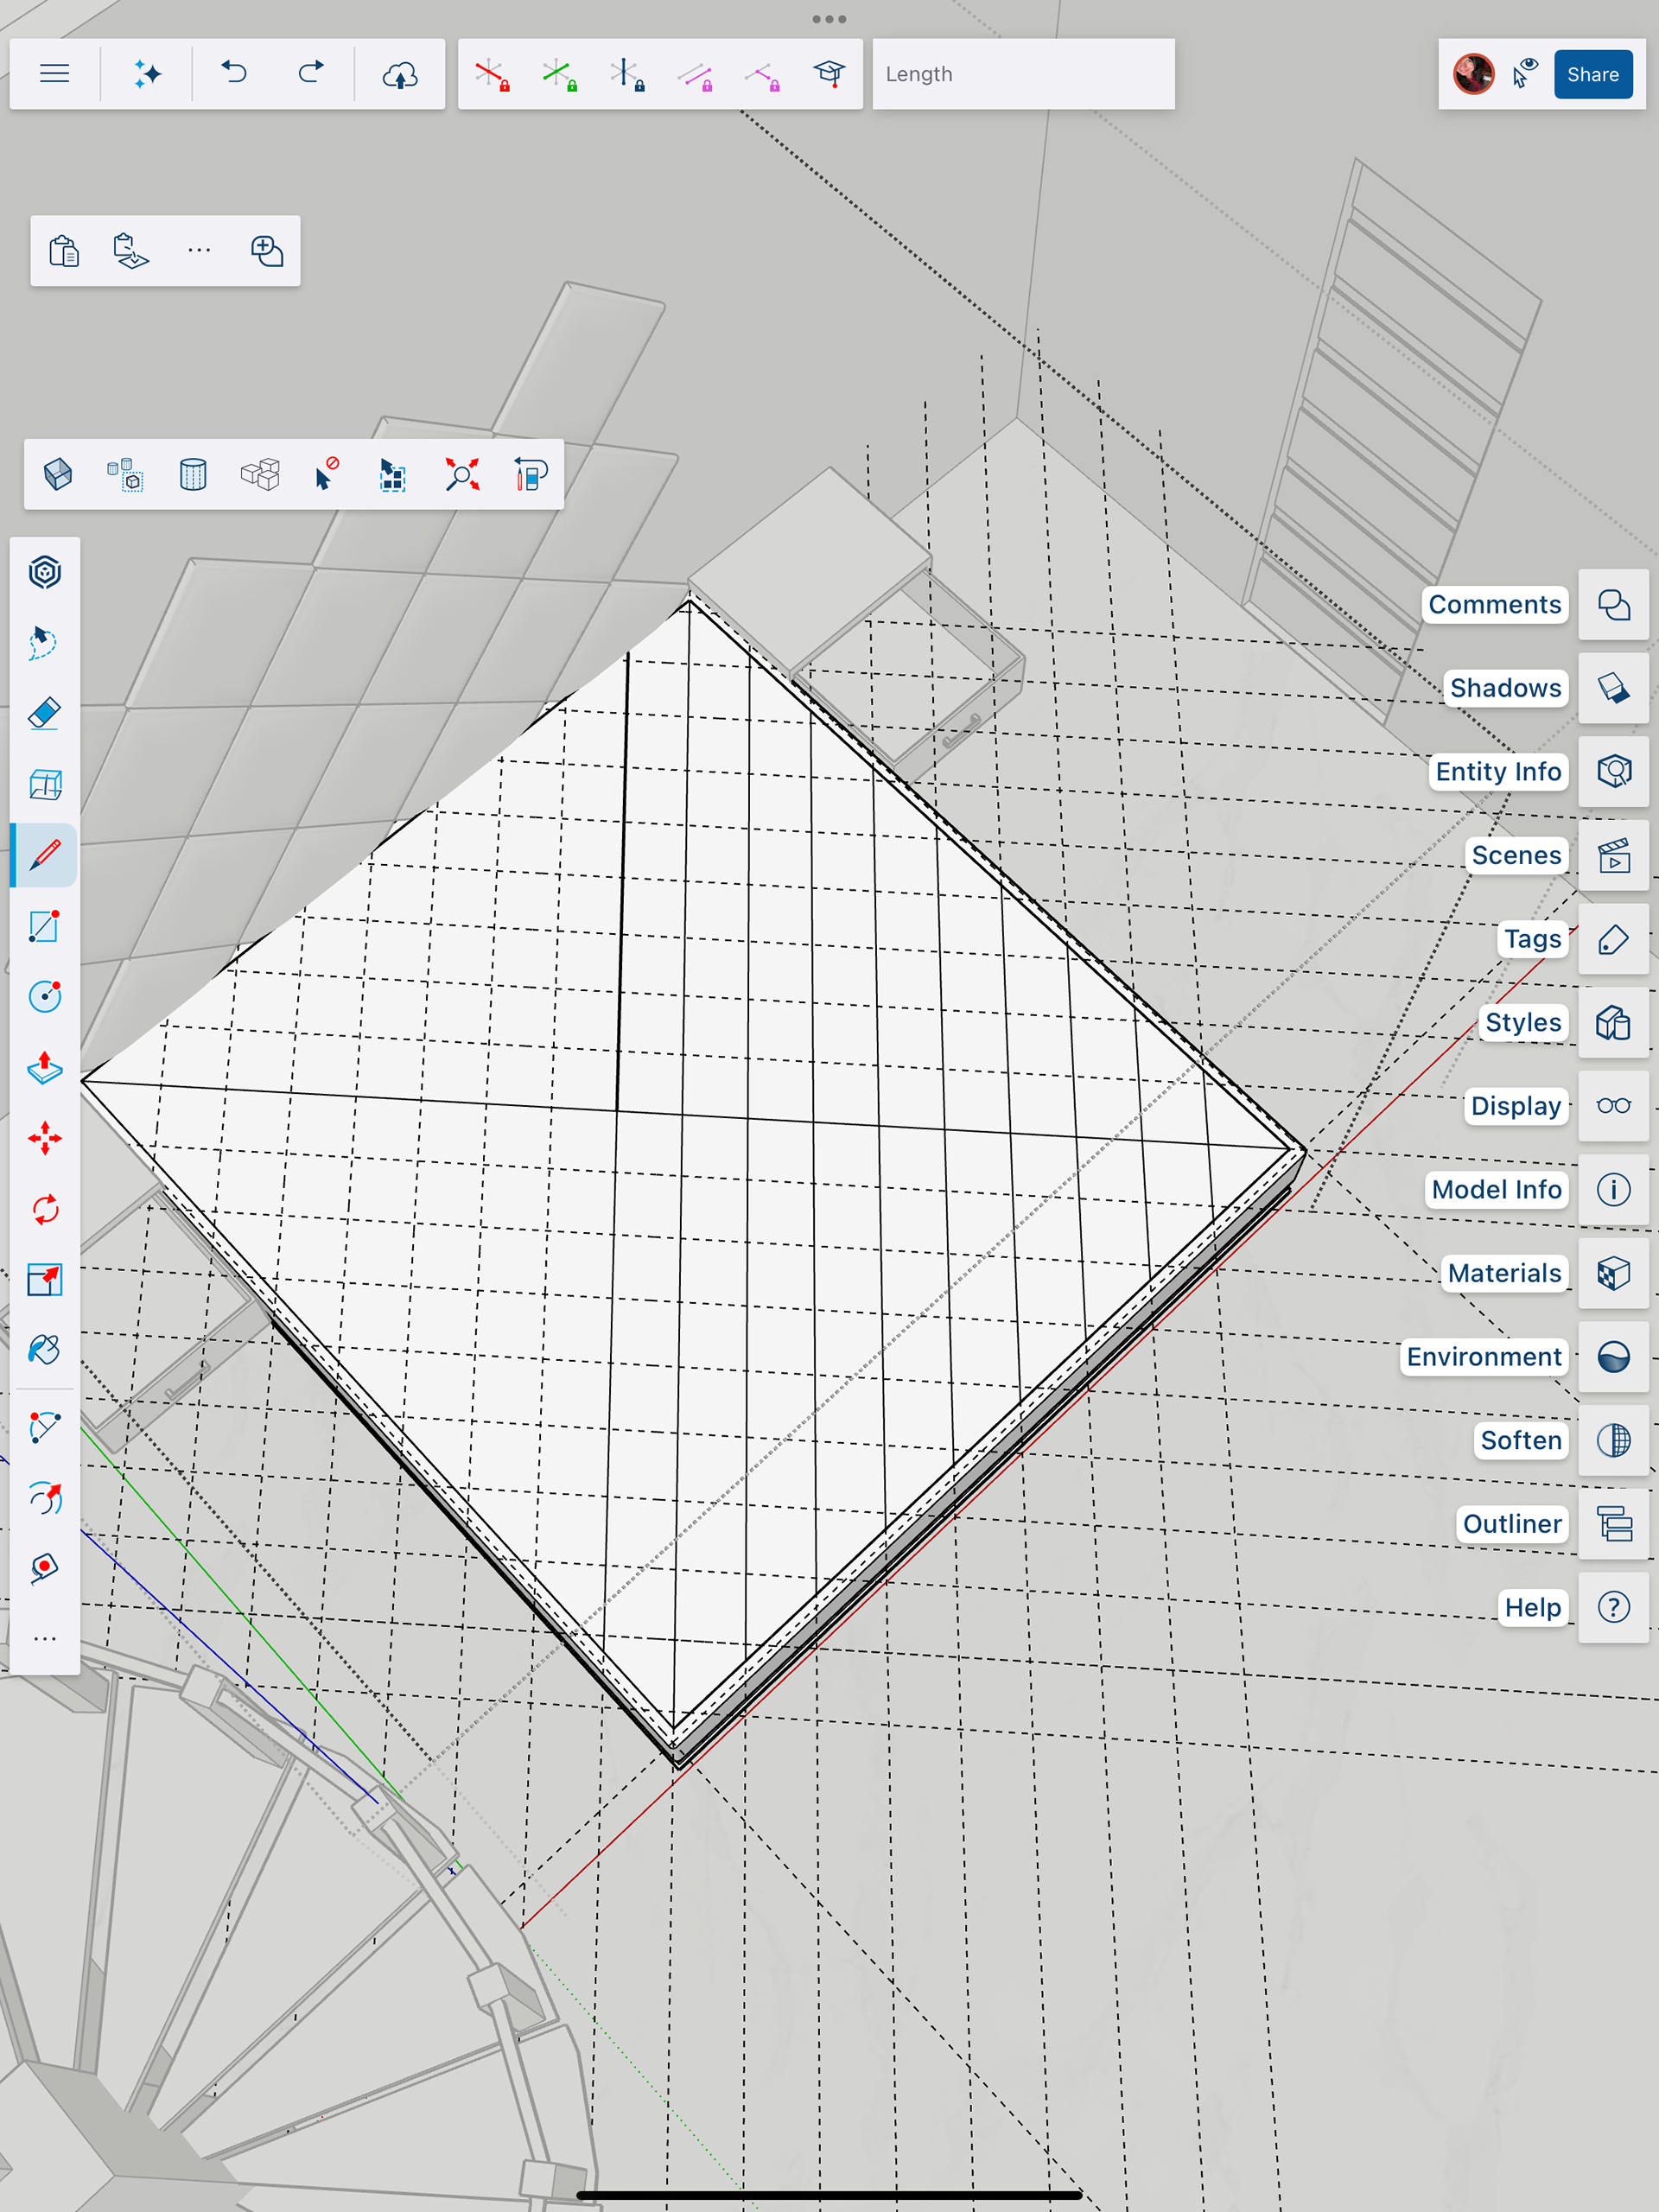Image resolution: width=1659 pixels, height=2212 pixels.
Task: Expand clipboard toolbar more options
Action: pyautogui.click(x=199, y=250)
